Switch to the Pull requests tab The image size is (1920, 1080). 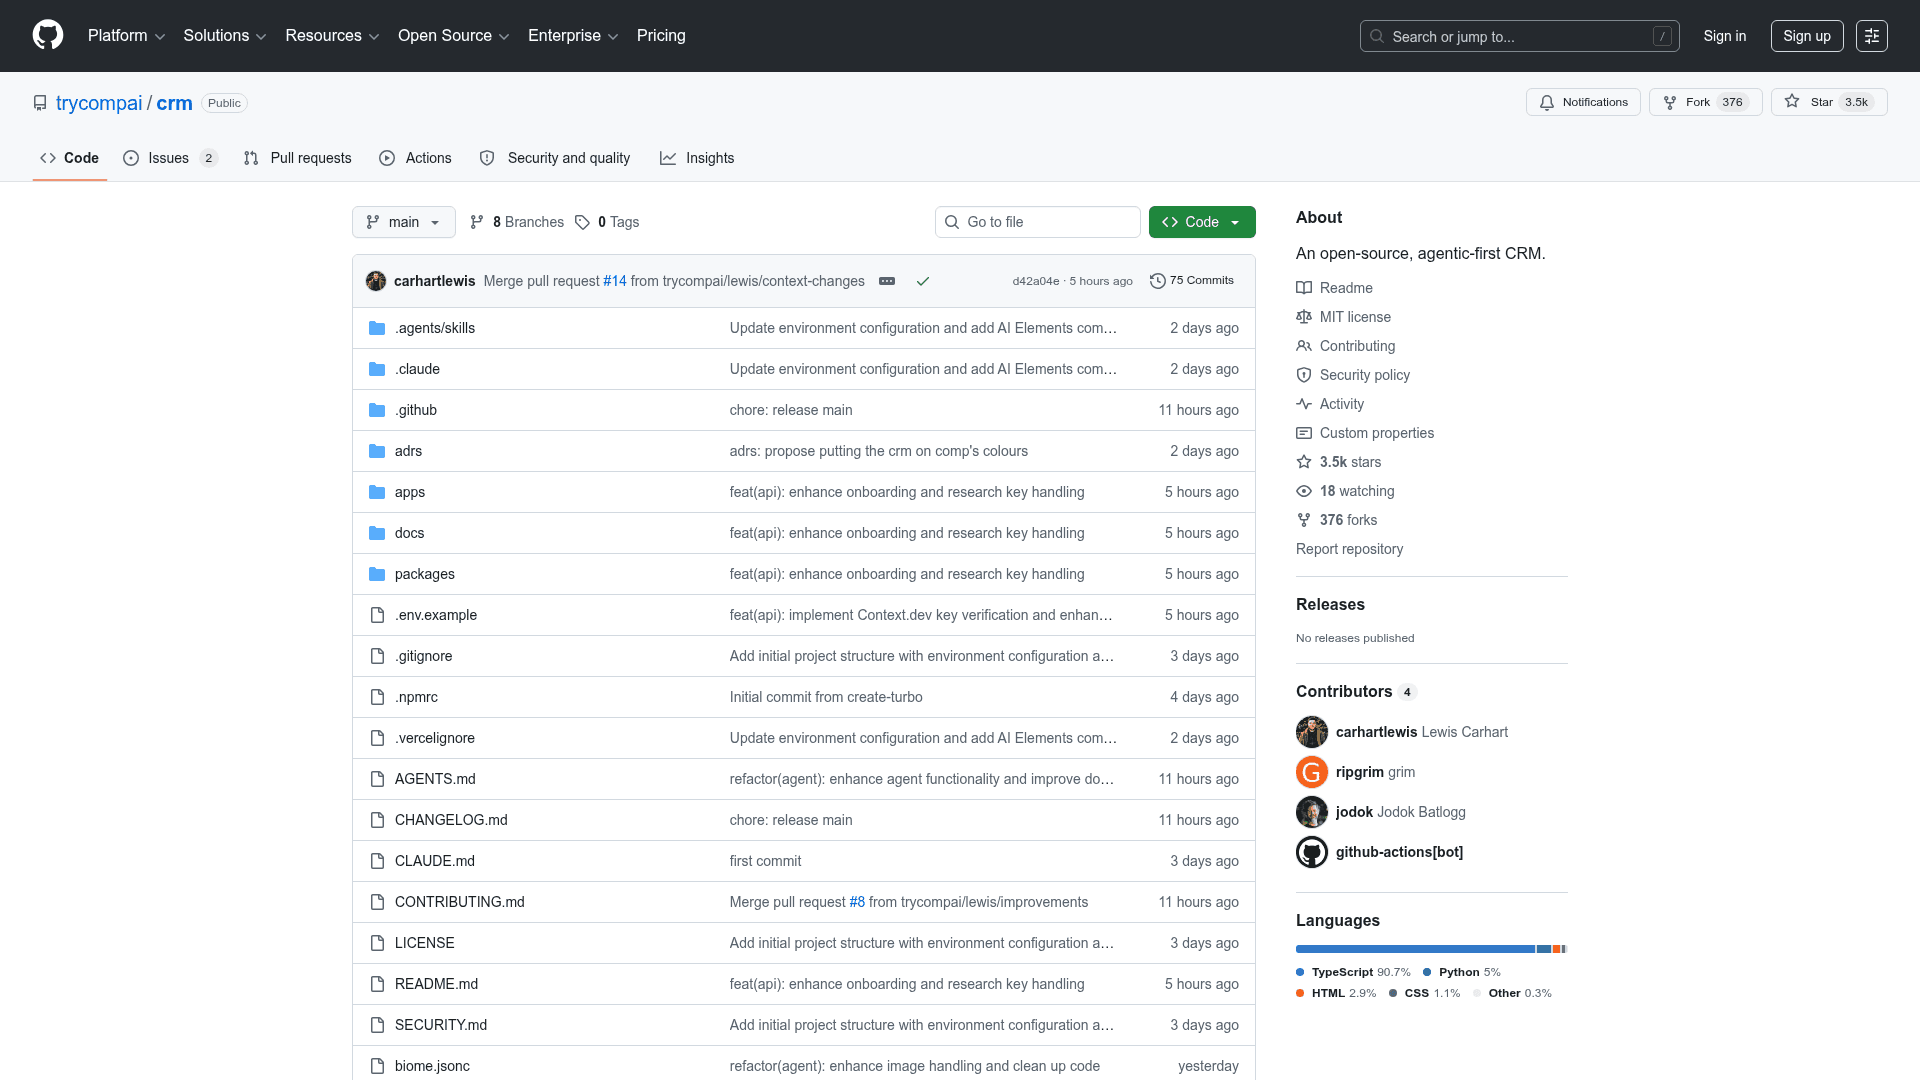(x=298, y=158)
